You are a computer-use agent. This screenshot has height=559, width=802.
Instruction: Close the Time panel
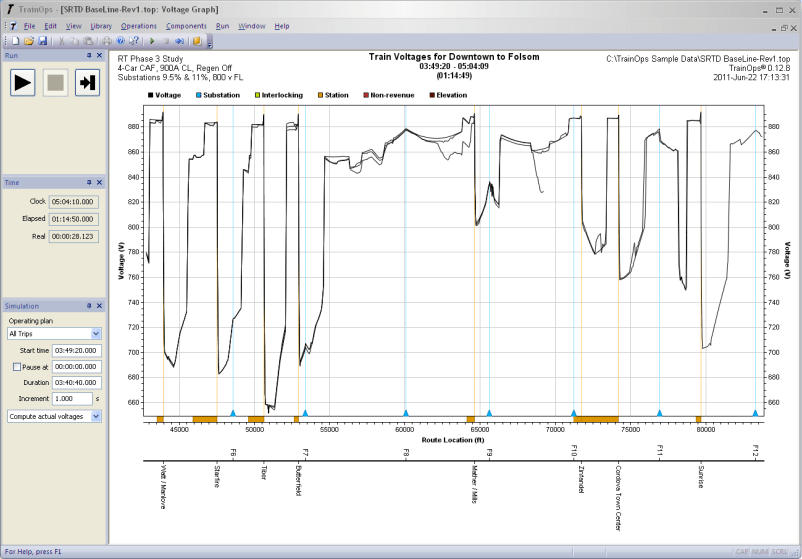99,182
